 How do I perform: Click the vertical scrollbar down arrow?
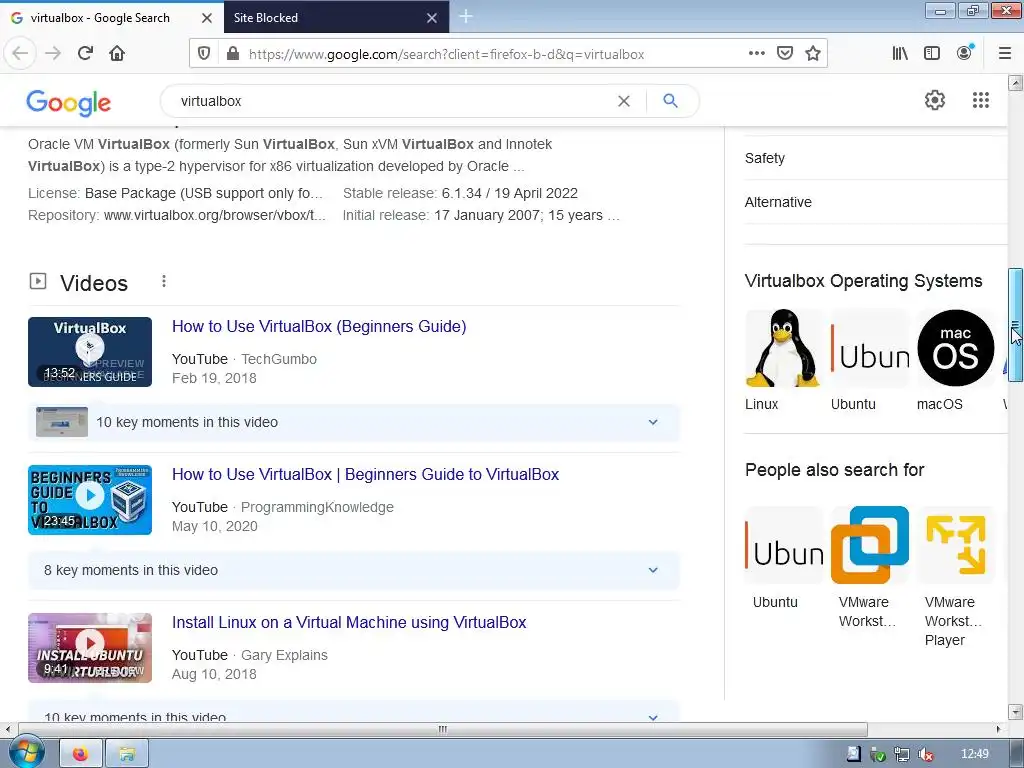tap(1015, 712)
